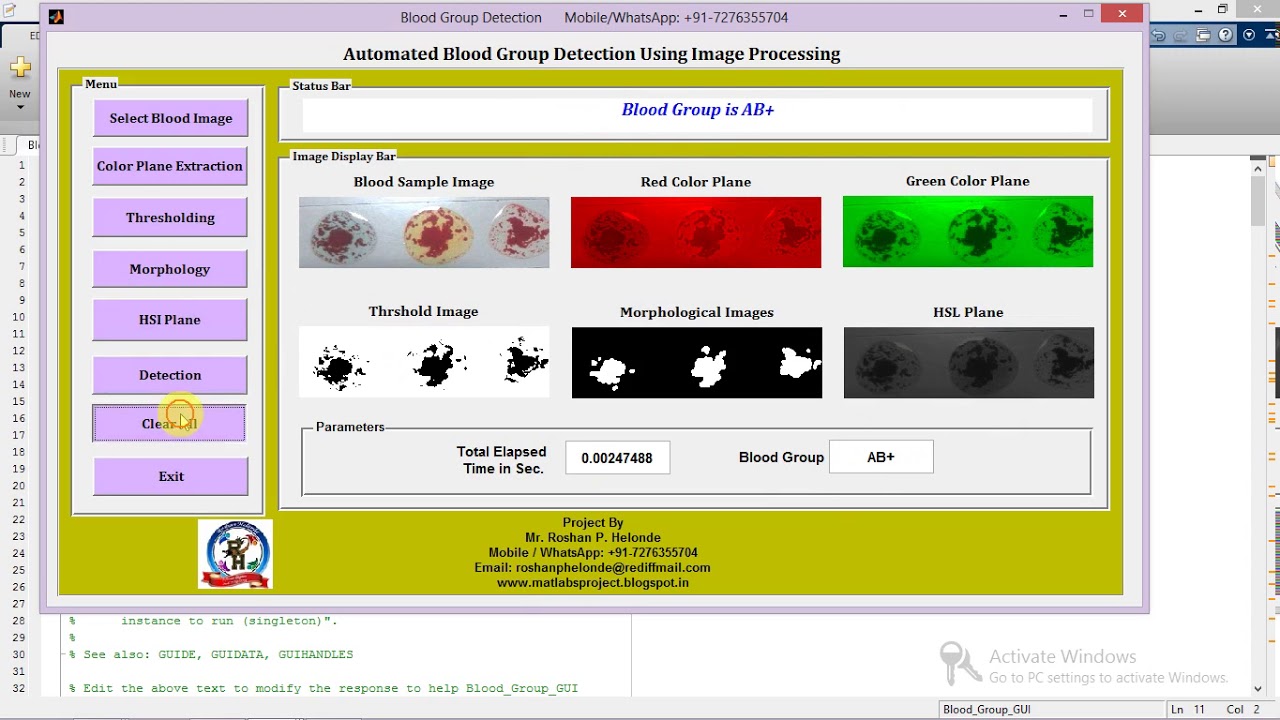This screenshot has width=1280, height=720.
Task: Click the Blood_Group_GUI status bar entry
Action: [987, 709]
